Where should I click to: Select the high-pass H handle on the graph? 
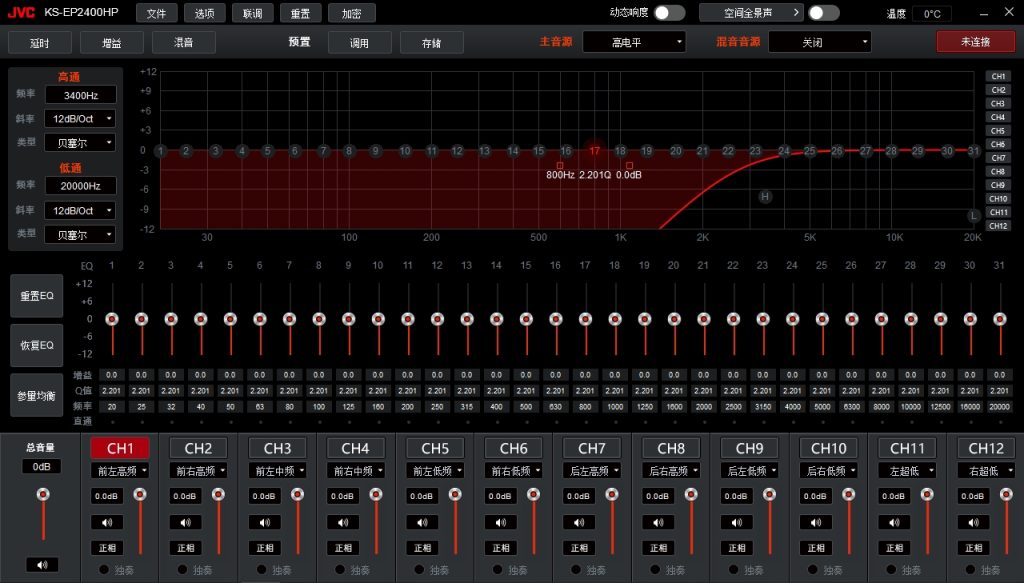(x=765, y=197)
